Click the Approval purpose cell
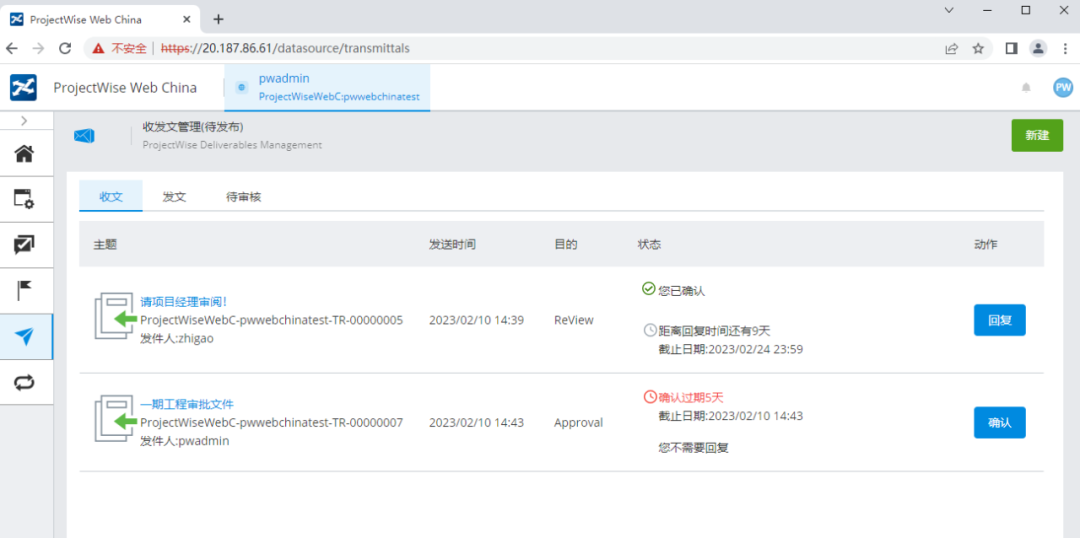1080x538 pixels. [578, 422]
